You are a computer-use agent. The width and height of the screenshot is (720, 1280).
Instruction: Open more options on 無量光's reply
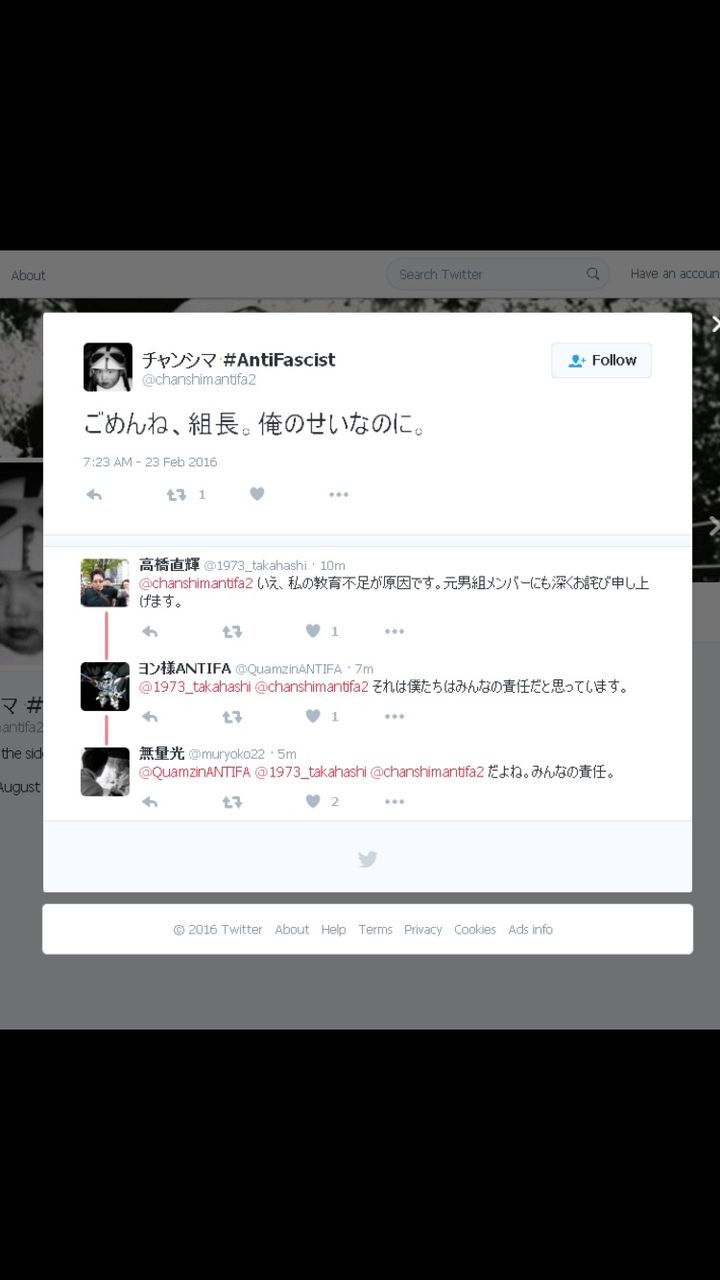[x=395, y=801]
